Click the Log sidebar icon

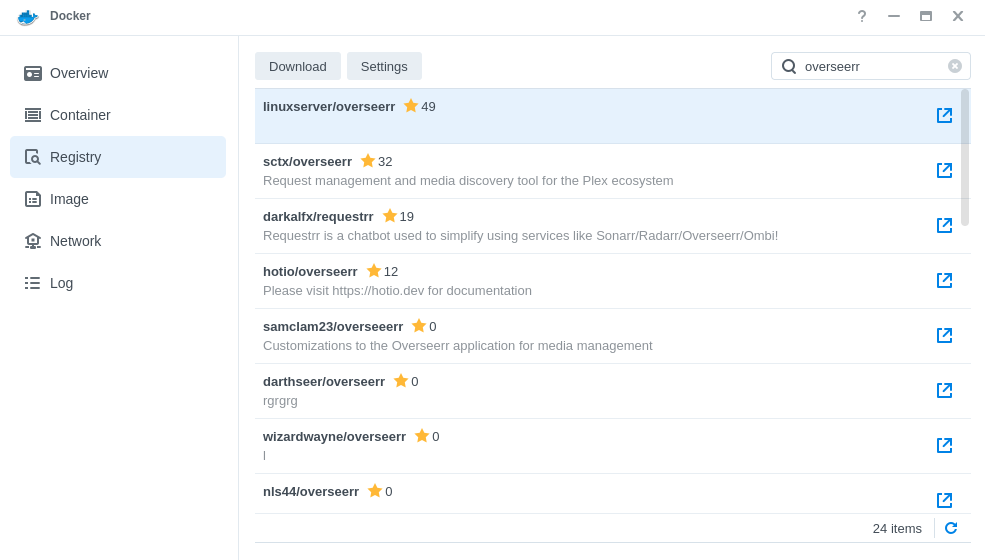pos(33,283)
